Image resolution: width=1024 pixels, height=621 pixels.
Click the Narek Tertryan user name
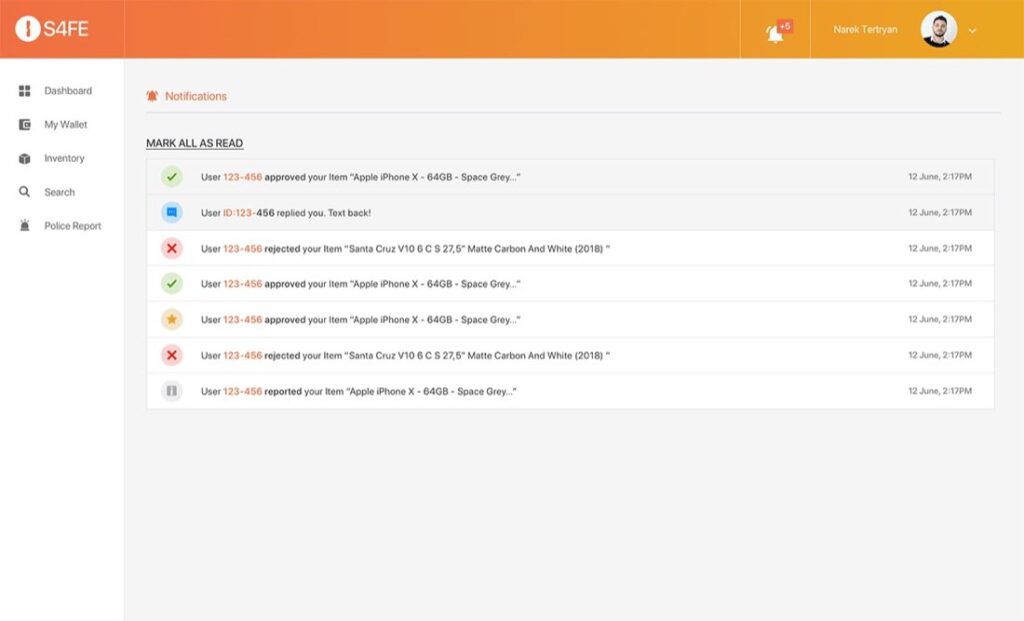[x=865, y=29]
